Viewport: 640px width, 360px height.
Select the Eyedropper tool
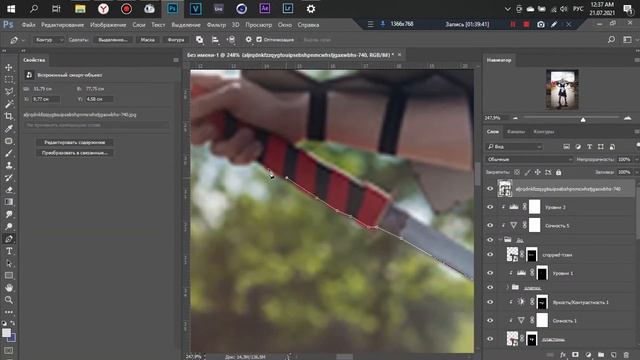pyautogui.click(x=9, y=129)
